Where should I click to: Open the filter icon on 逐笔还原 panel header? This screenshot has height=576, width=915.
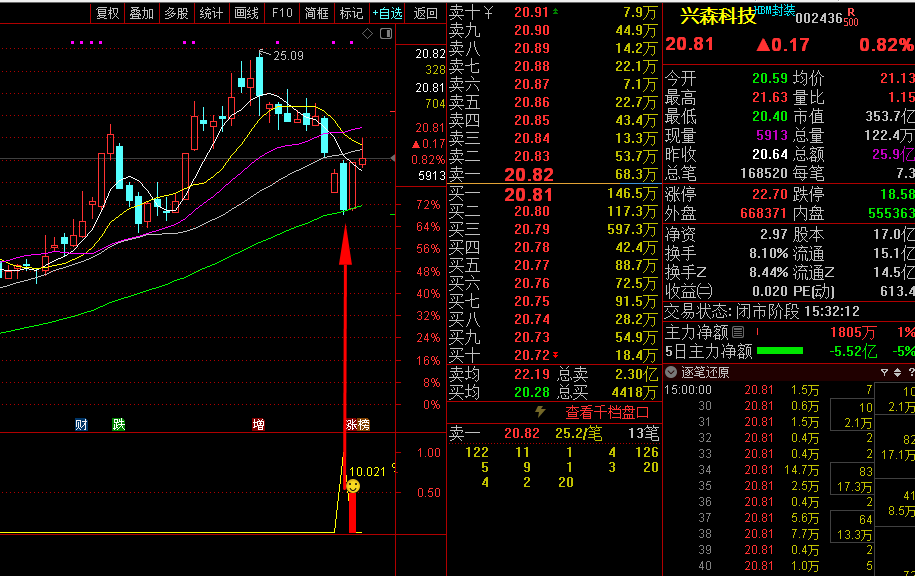(x=884, y=372)
